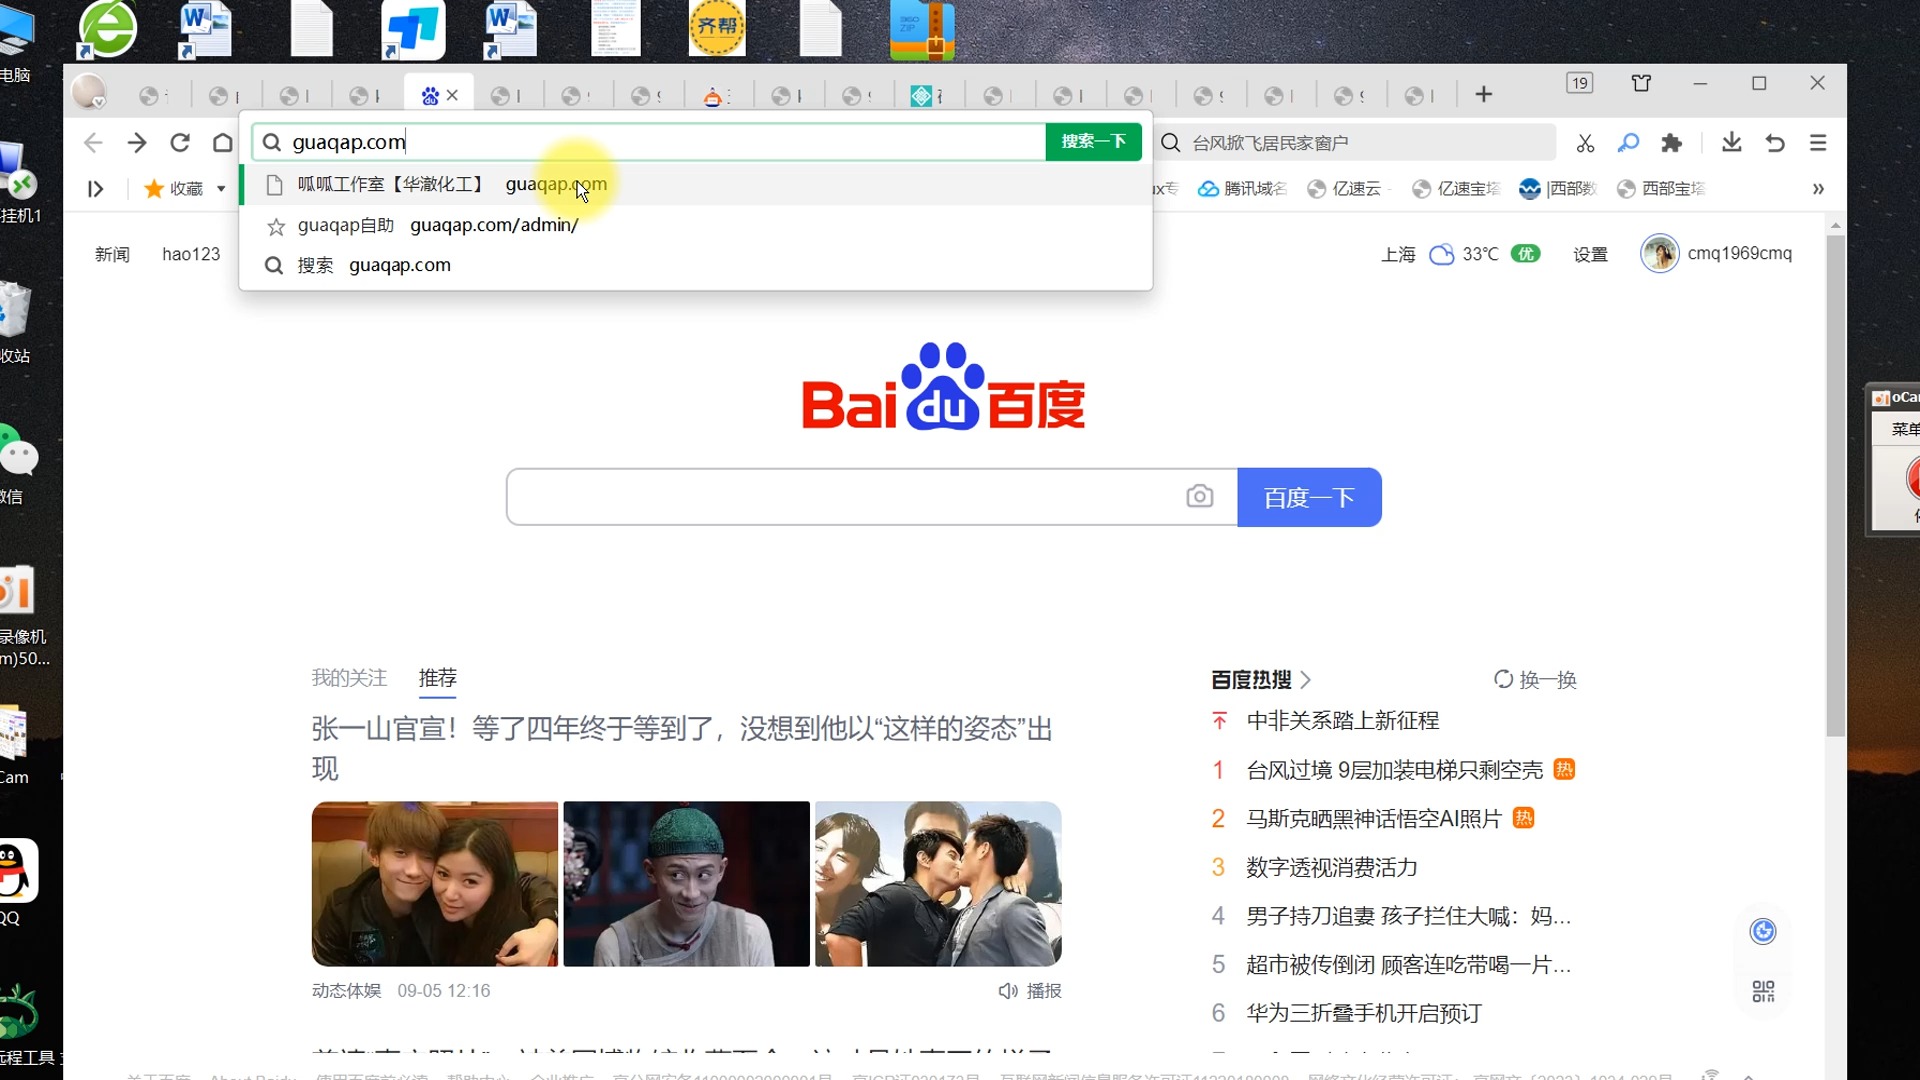Click the QR code icon

1763,991
